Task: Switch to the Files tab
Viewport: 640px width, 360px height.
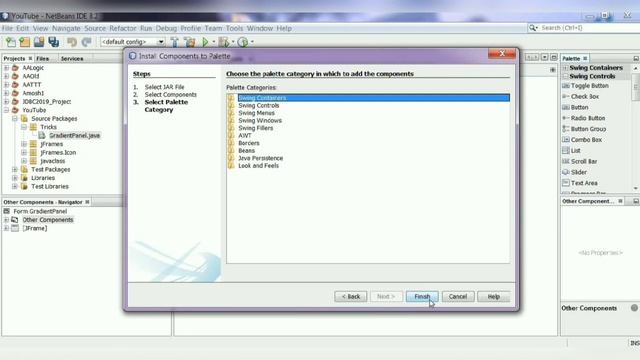Action: tap(42, 58)
